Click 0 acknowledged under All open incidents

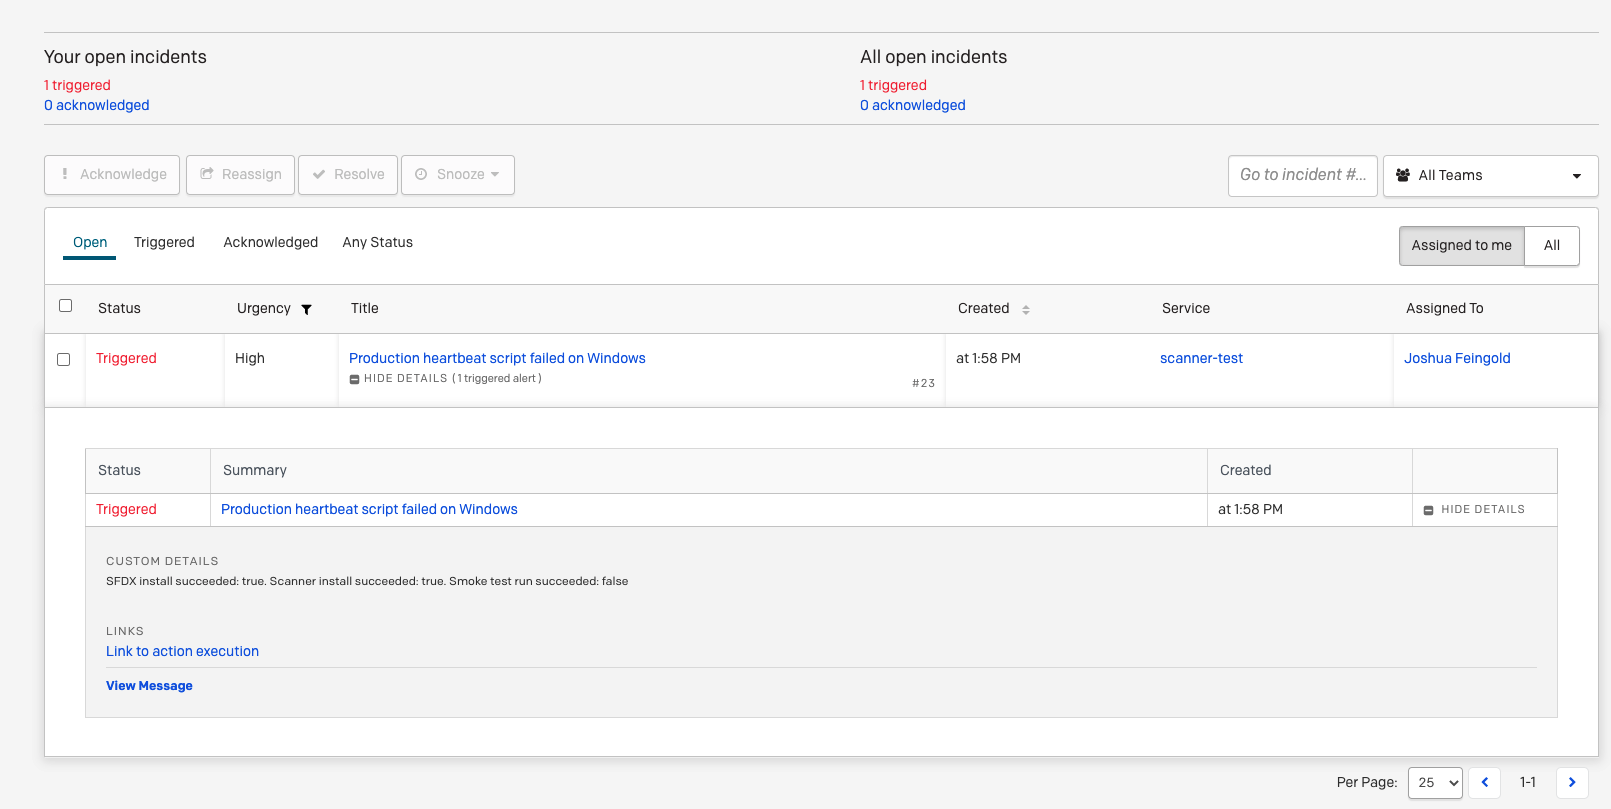[x=913, y=106]
